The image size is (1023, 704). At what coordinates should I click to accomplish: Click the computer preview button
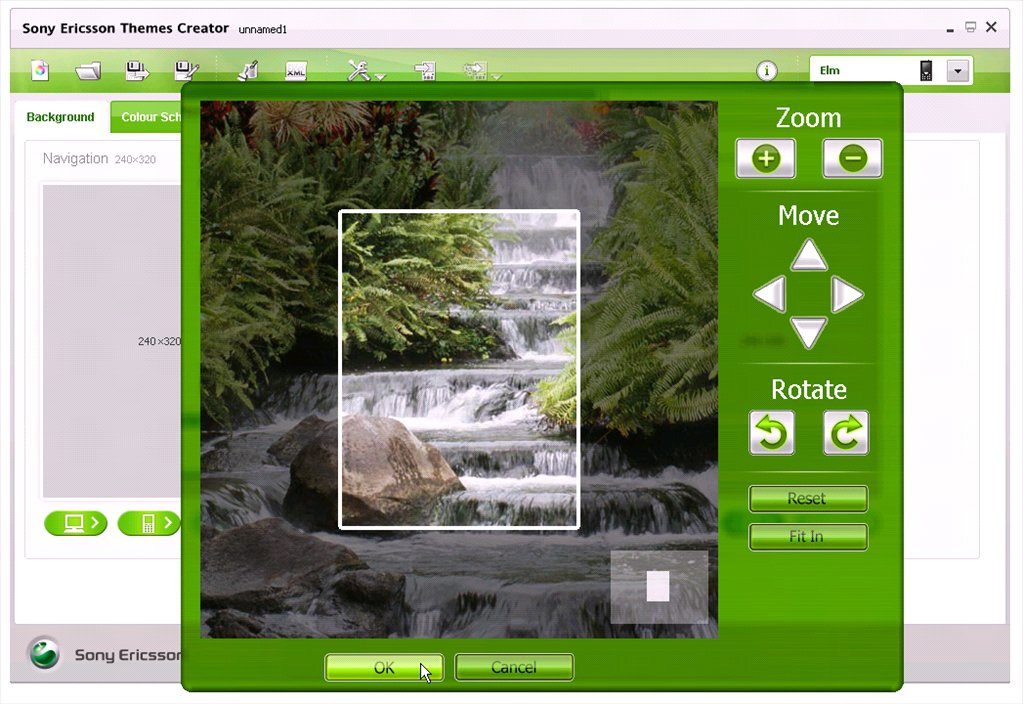click(x=76, y=523)
